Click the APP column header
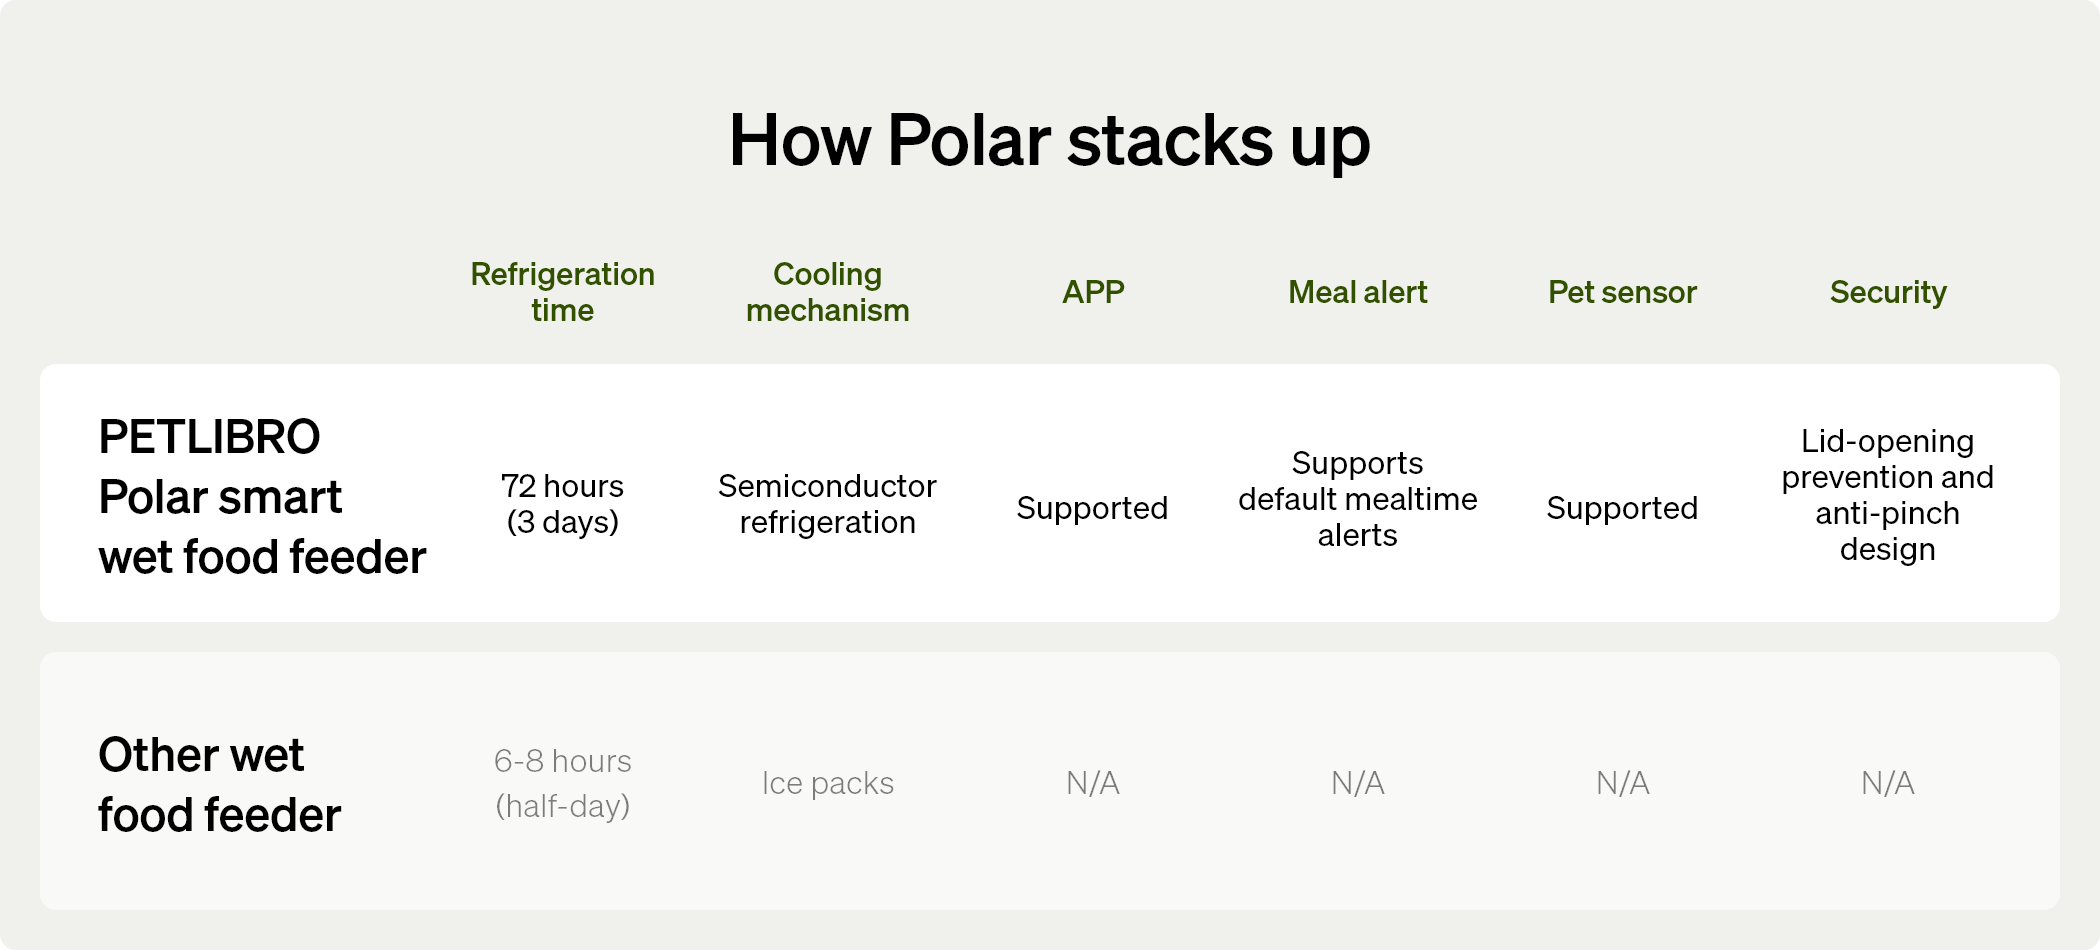This screenshot has width=2100, height=951. tap(1093, 292)
